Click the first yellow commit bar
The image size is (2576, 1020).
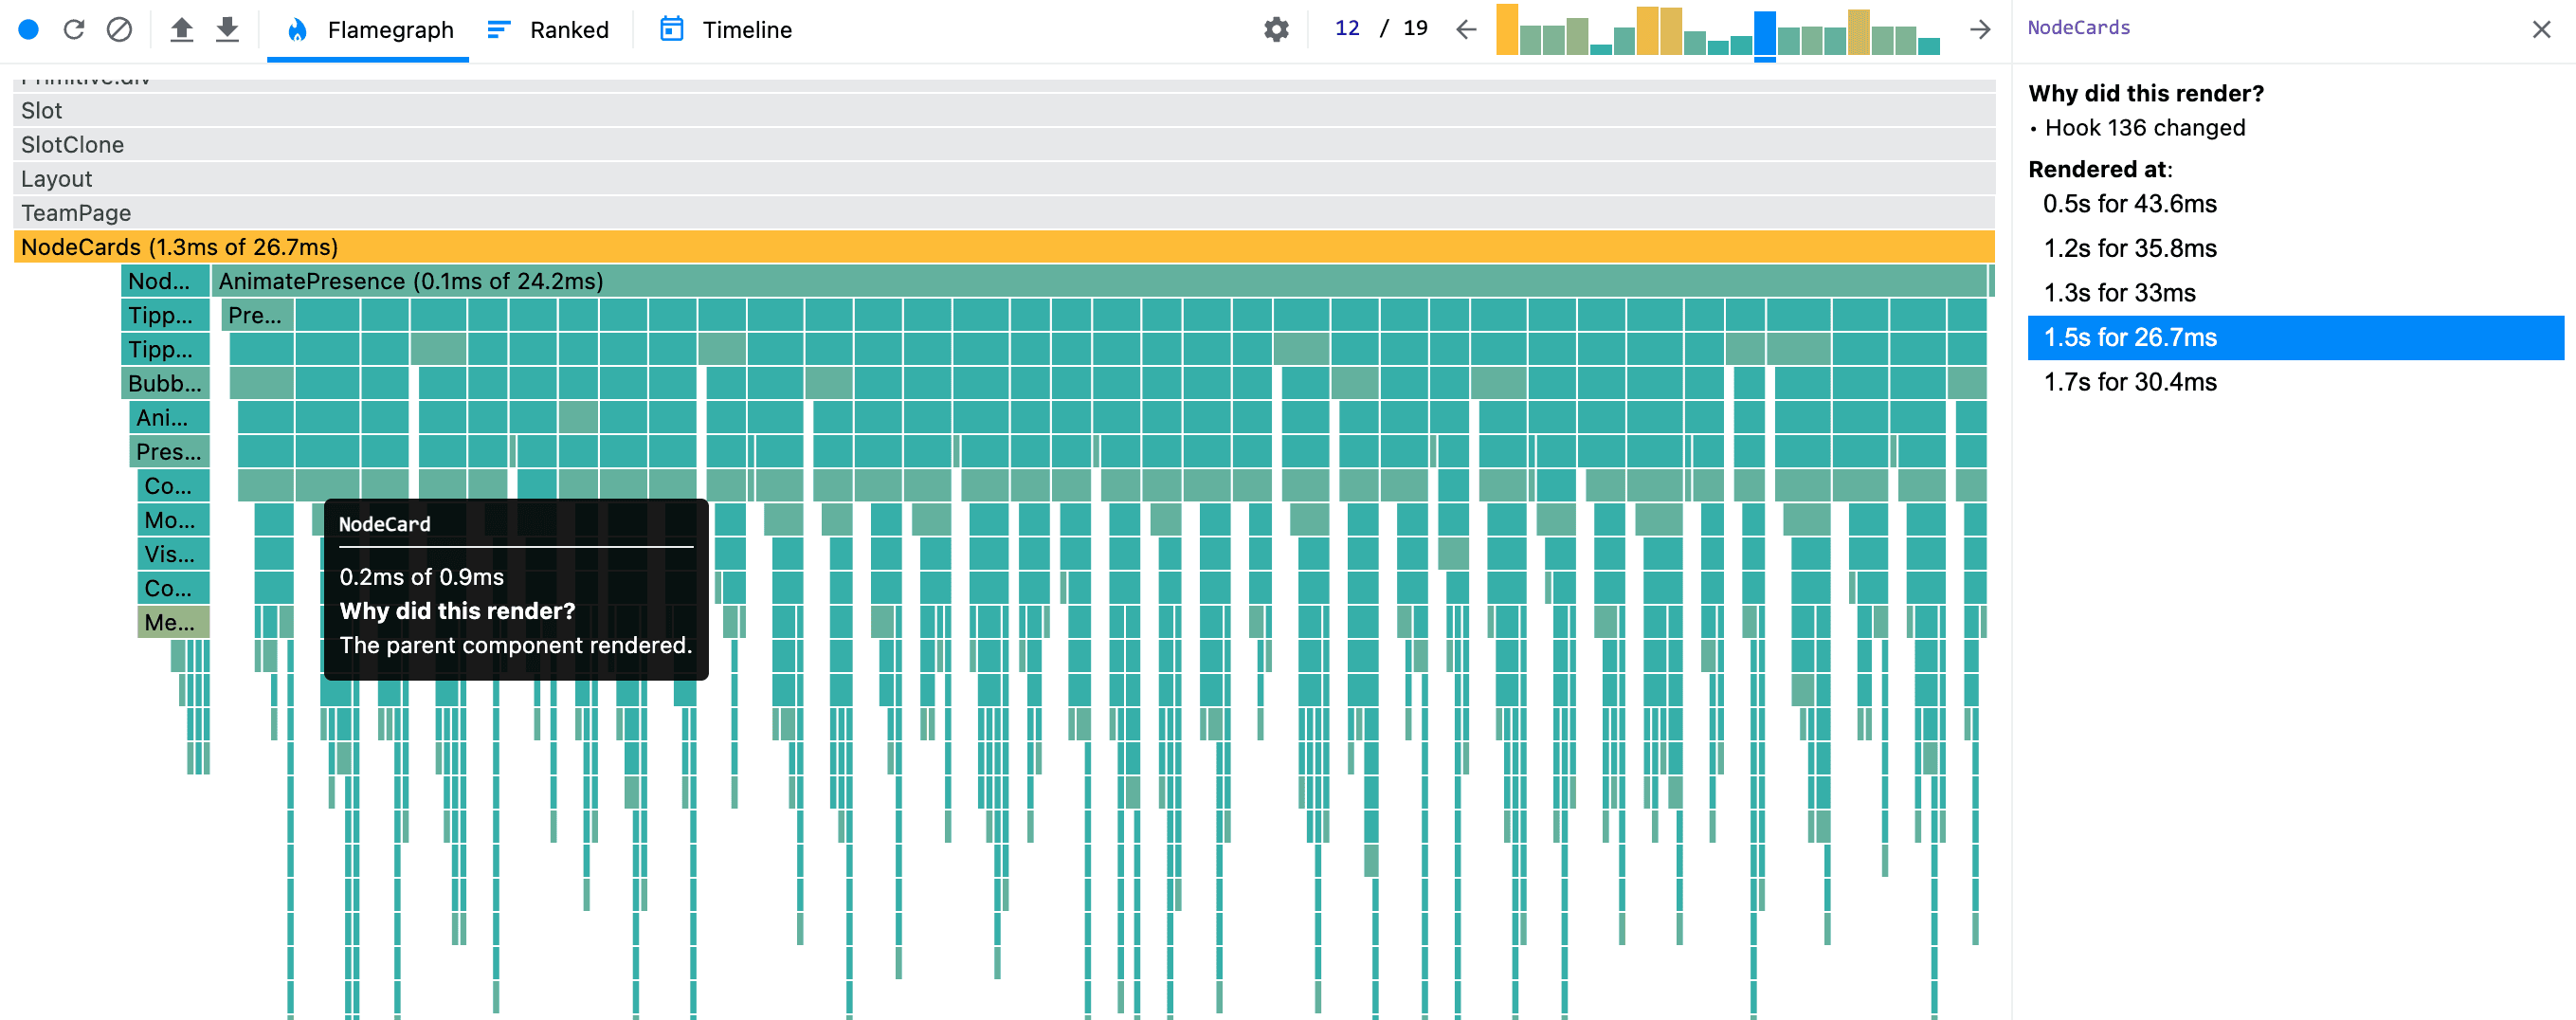1506,29
